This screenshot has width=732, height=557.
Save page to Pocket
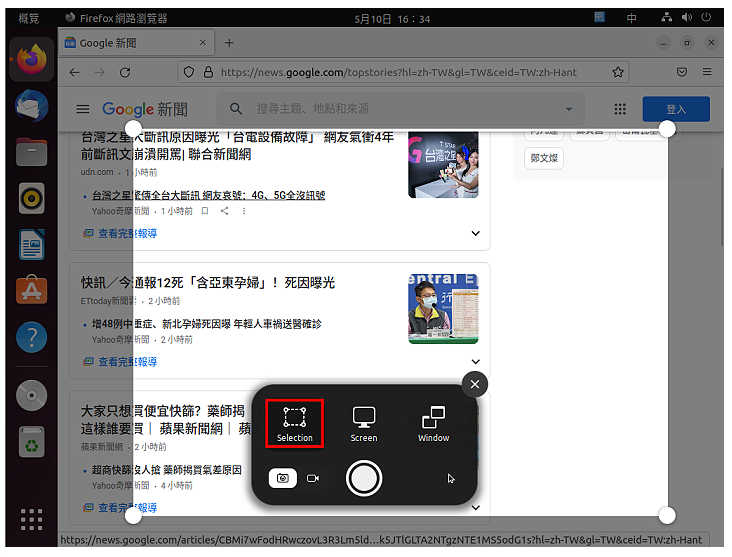tap(682, 72)
